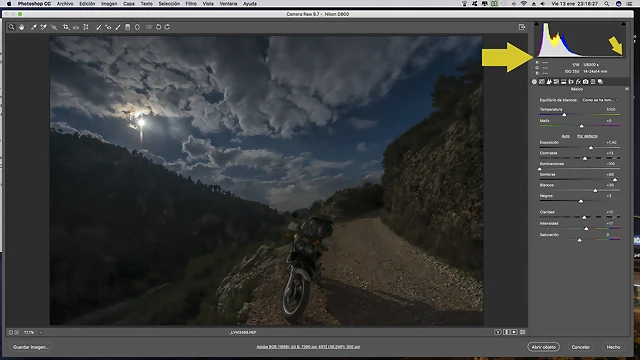Click the Auto tone link
This screenshot has height=360, width=640.
click(x=565, y=136)
